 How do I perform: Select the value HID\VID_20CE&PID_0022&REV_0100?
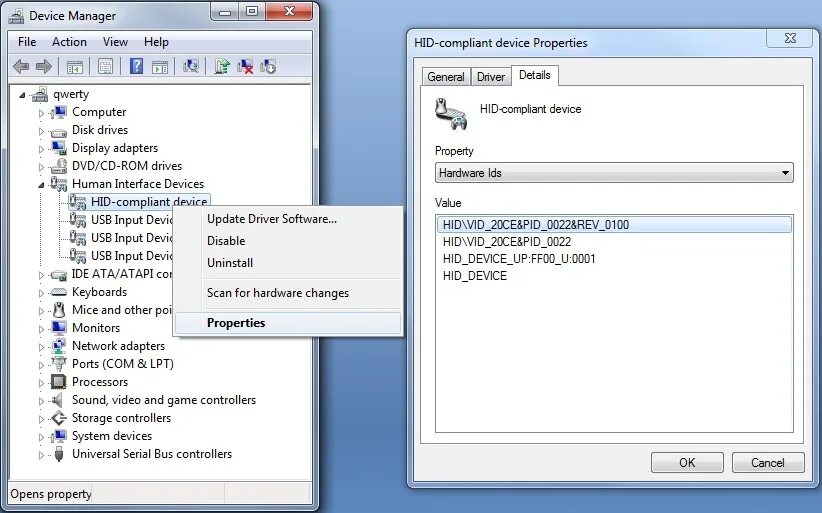613,225
